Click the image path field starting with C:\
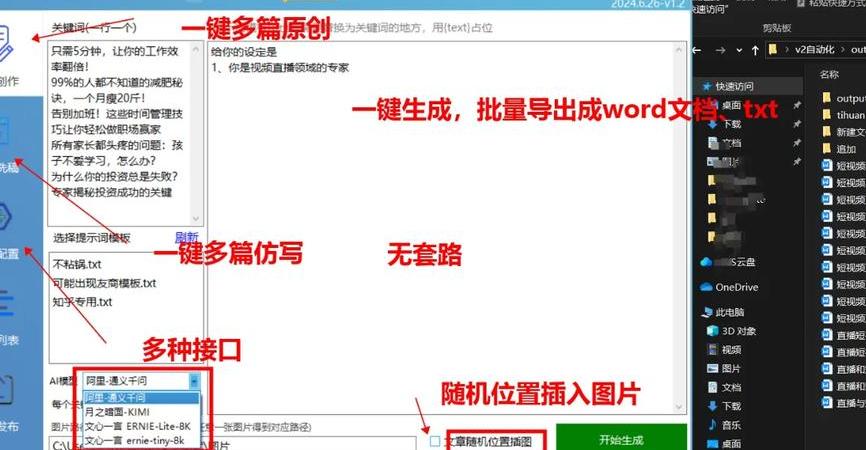Image resolution: width=866 pixels, height=450 pixels. (233, 443)
